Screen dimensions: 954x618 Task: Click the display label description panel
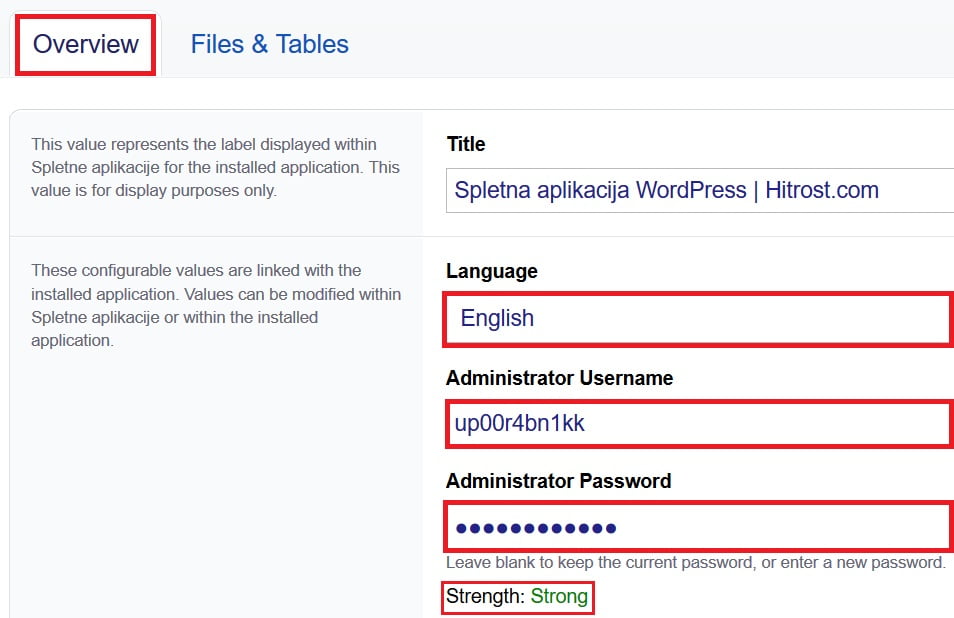216,168
